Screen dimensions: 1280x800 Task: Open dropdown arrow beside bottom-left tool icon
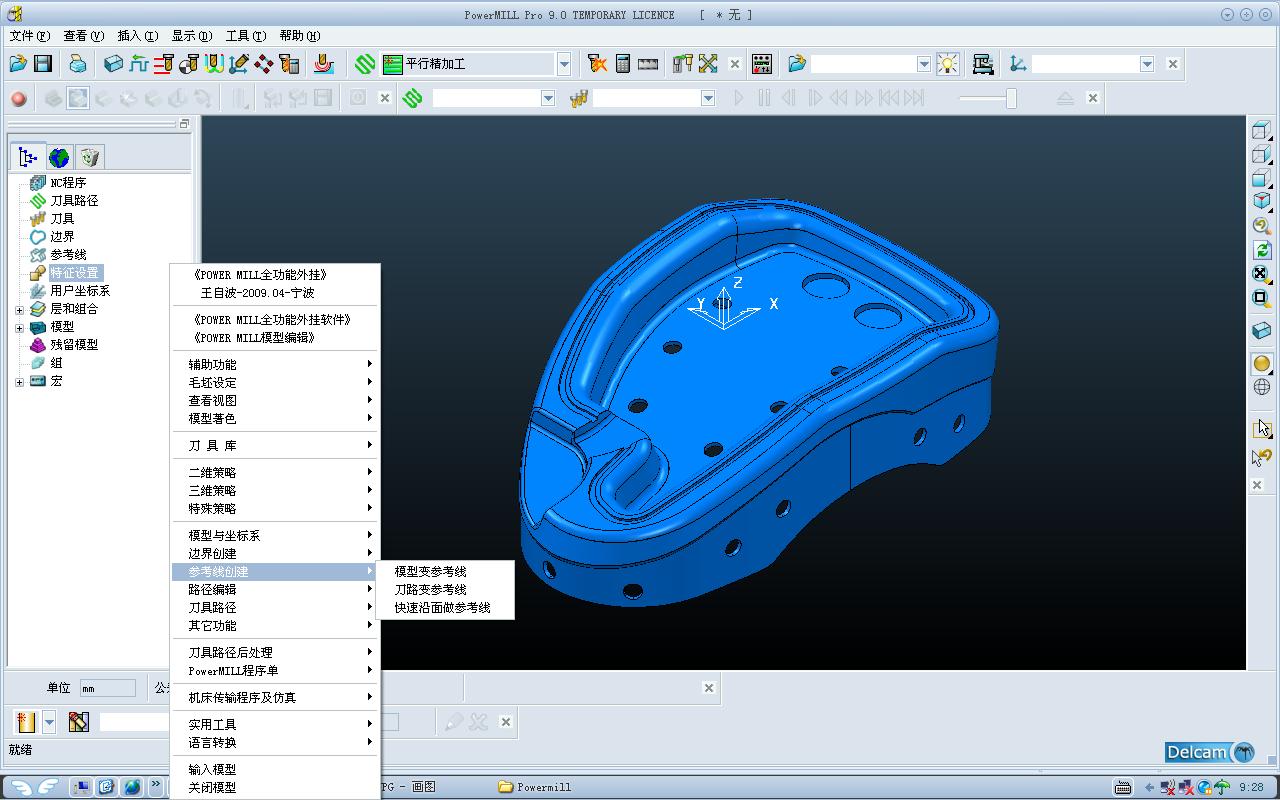pos(48,722)
